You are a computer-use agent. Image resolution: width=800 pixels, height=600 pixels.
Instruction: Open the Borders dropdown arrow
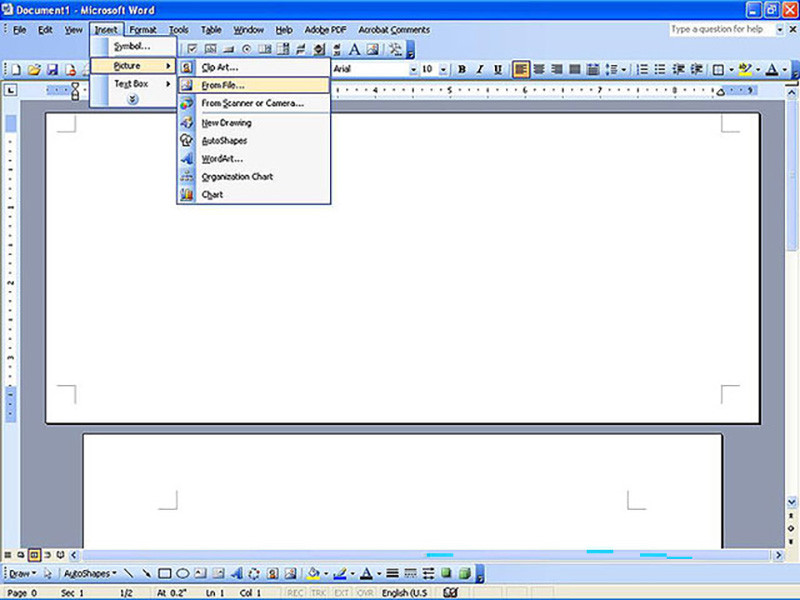[731, 69]
